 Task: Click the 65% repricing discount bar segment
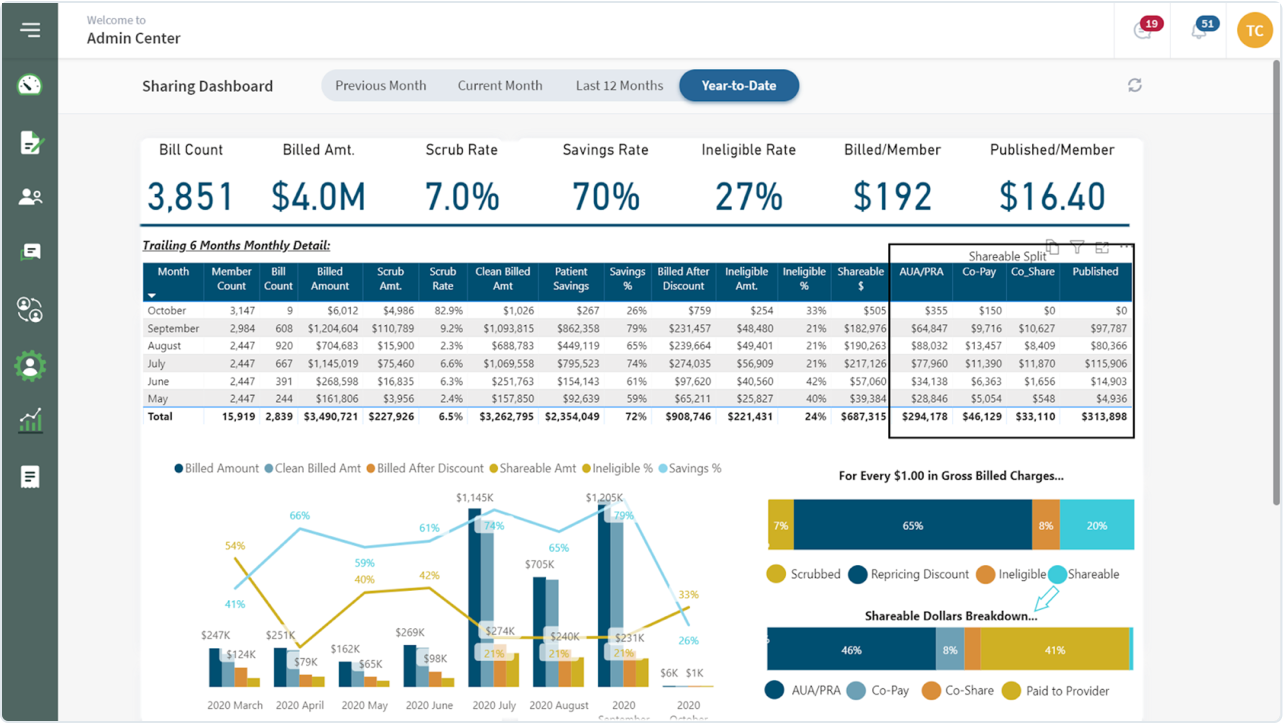912,525
